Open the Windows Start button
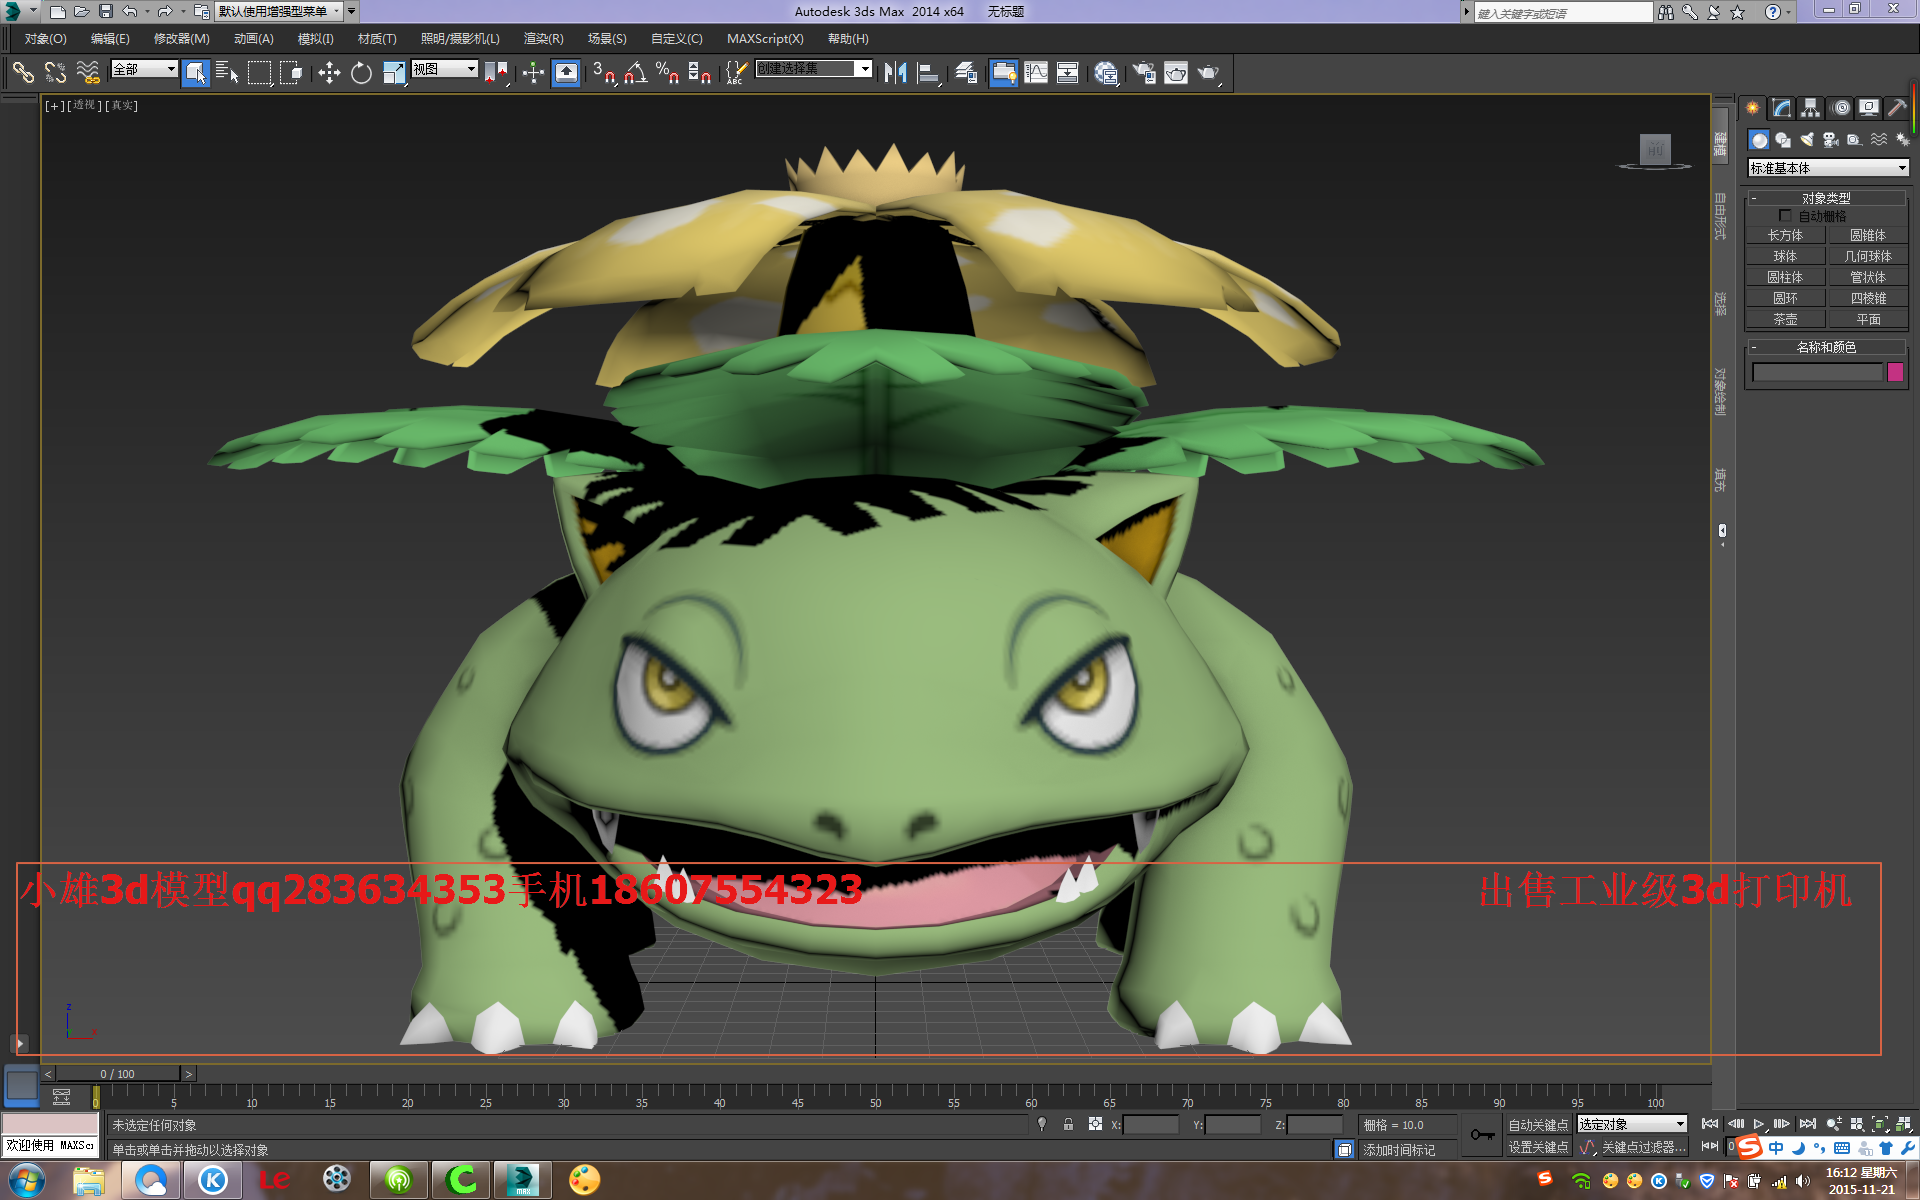1920x1200 pixels. (25, 1180)
